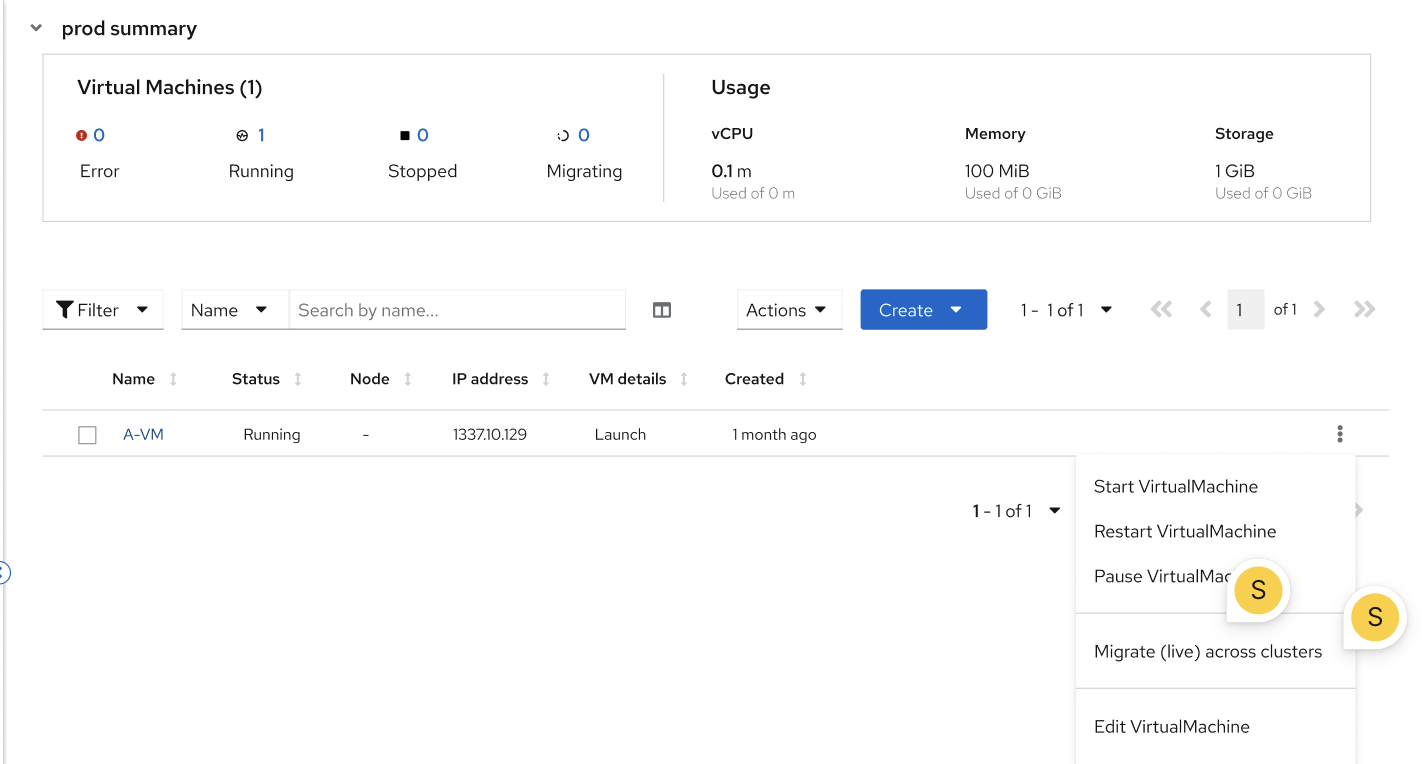1424x764 pixels.
Task: Open the Actions dropdown
Action: tap(789, 310)
